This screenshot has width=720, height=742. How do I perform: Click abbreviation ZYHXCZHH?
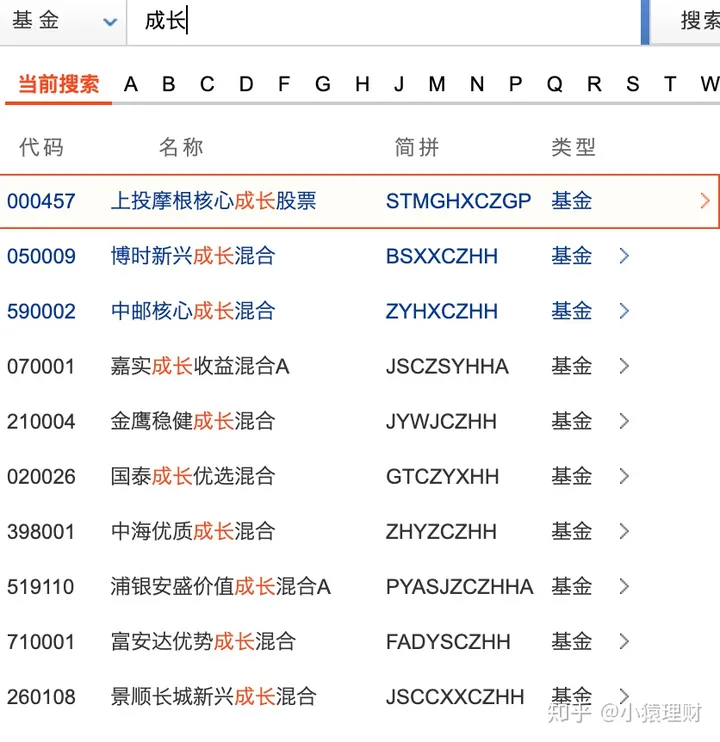(442, 311)
